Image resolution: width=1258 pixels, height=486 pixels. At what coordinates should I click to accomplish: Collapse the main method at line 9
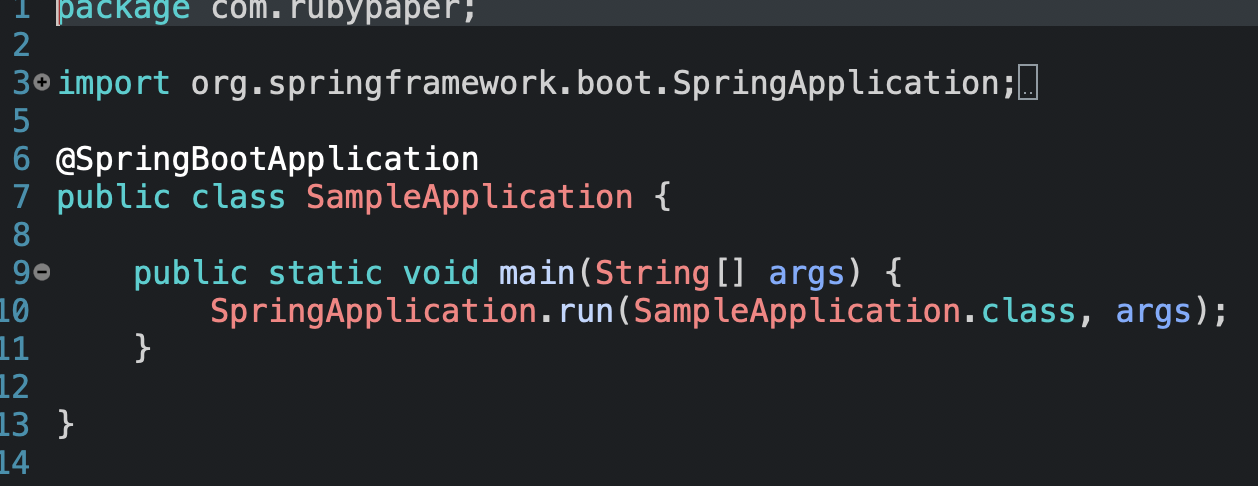pyautogui.click(x=41, y=272)
